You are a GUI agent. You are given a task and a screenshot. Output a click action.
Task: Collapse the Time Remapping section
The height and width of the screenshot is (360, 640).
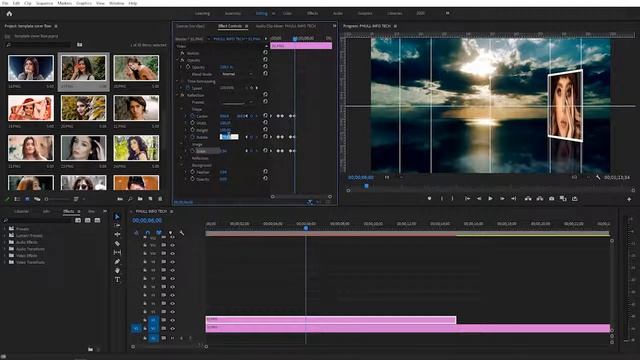[x=177, y=81]
